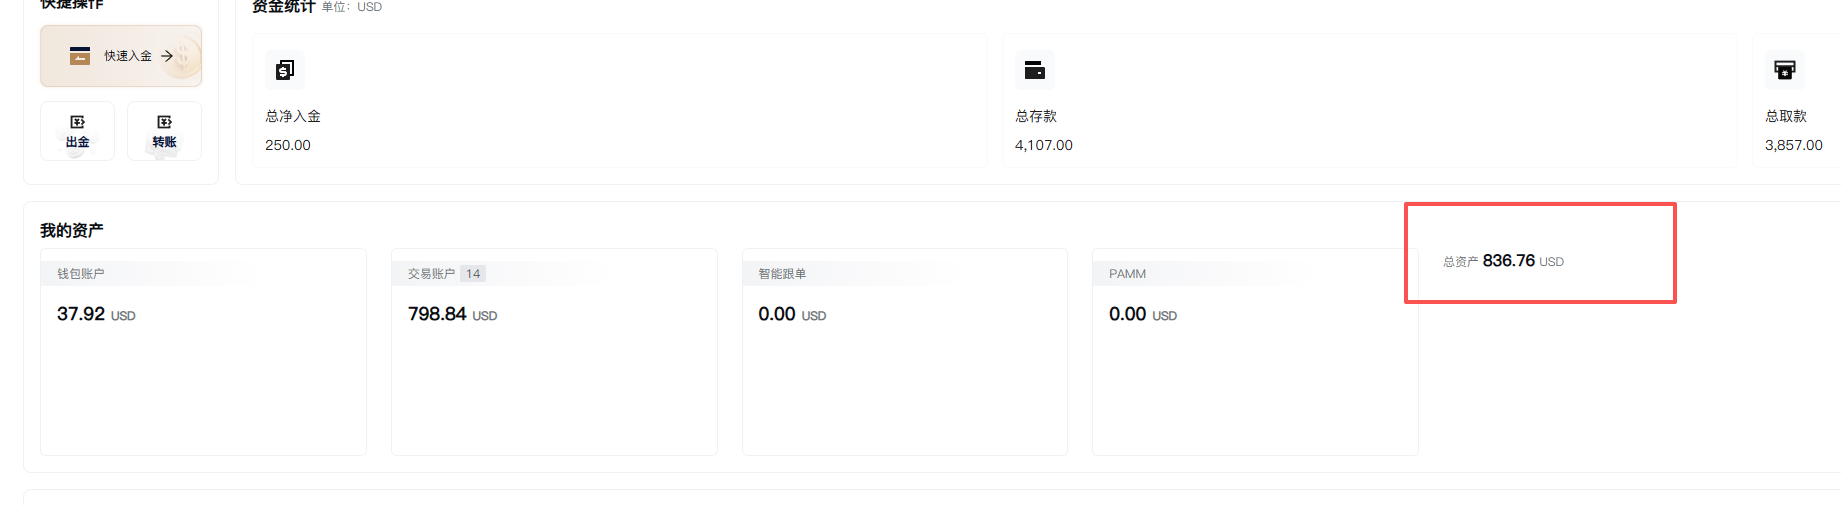Open 出金 via its withdrawal icon
Viewport: 1841px width, 505px height.
pyautogui.click(x=77, y=122)
